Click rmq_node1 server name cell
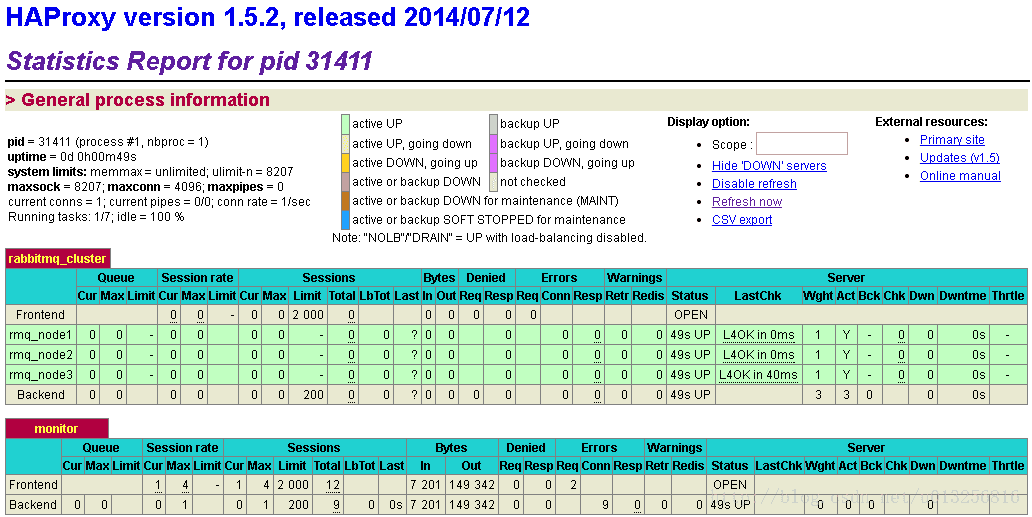 [x=41, y=335]
